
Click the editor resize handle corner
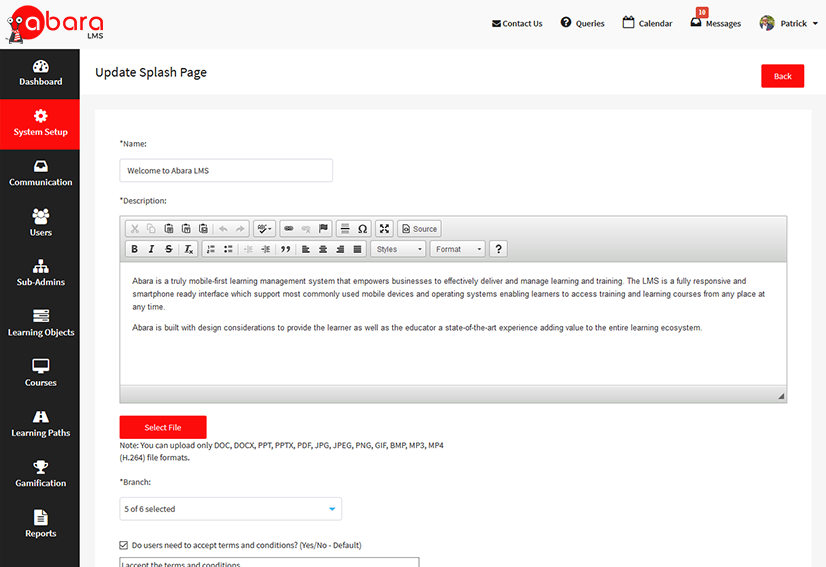pos(781,396)
